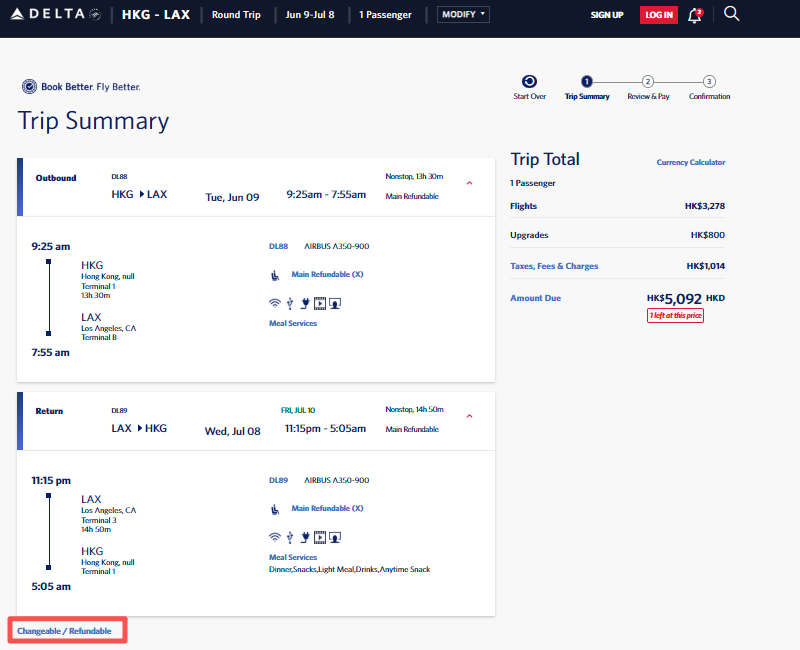Screen dimensions: 800x650
Task: Click the personal screen icon on outbound flight
Action: (335, 303)
